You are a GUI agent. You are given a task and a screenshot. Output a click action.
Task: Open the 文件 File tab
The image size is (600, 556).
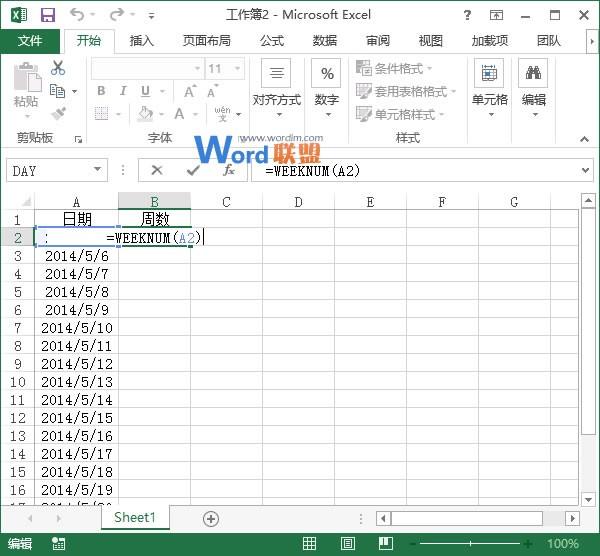tap(30, 41)
